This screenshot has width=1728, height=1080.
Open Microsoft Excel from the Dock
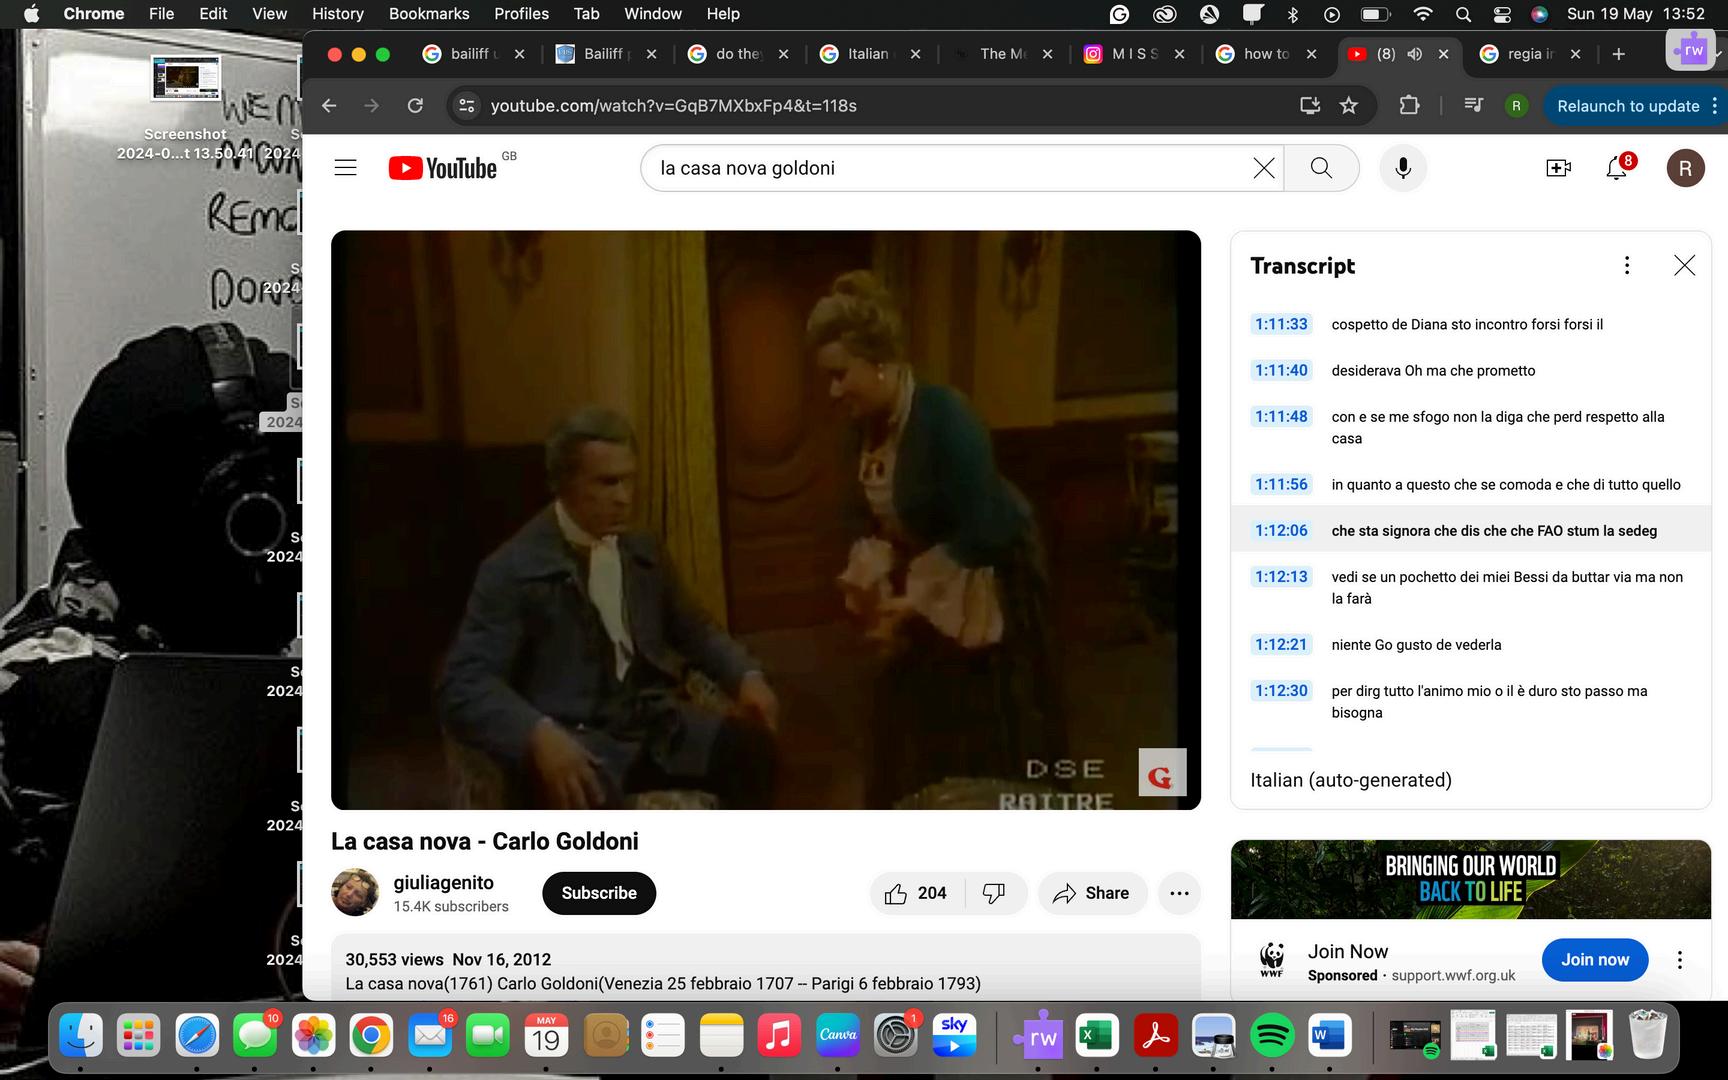click(1097, 1036)
